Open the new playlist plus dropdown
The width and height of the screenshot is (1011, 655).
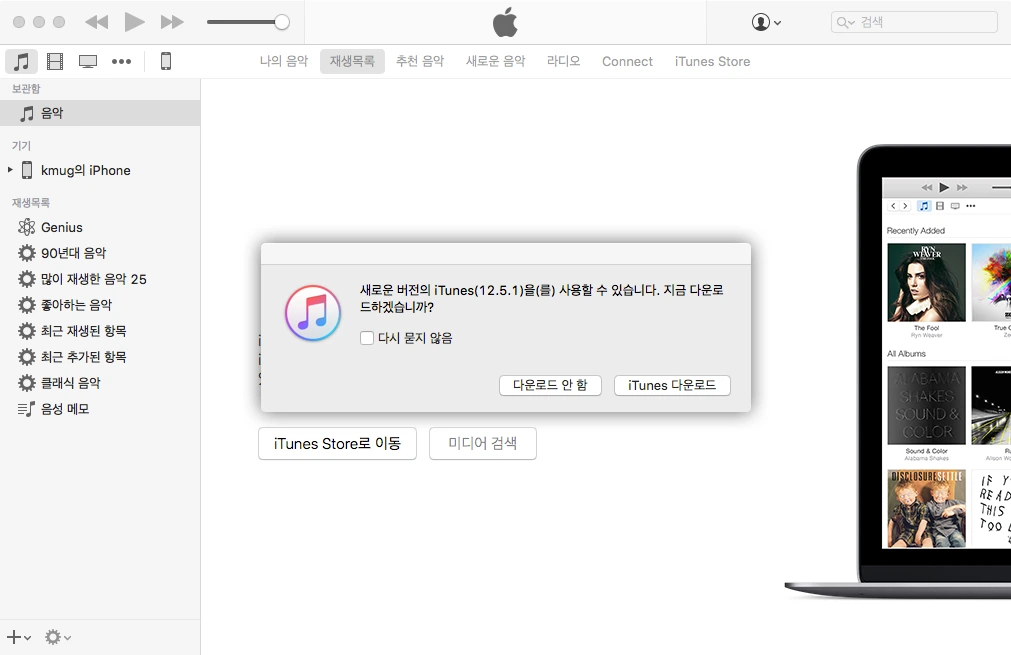tap(18, 637)
